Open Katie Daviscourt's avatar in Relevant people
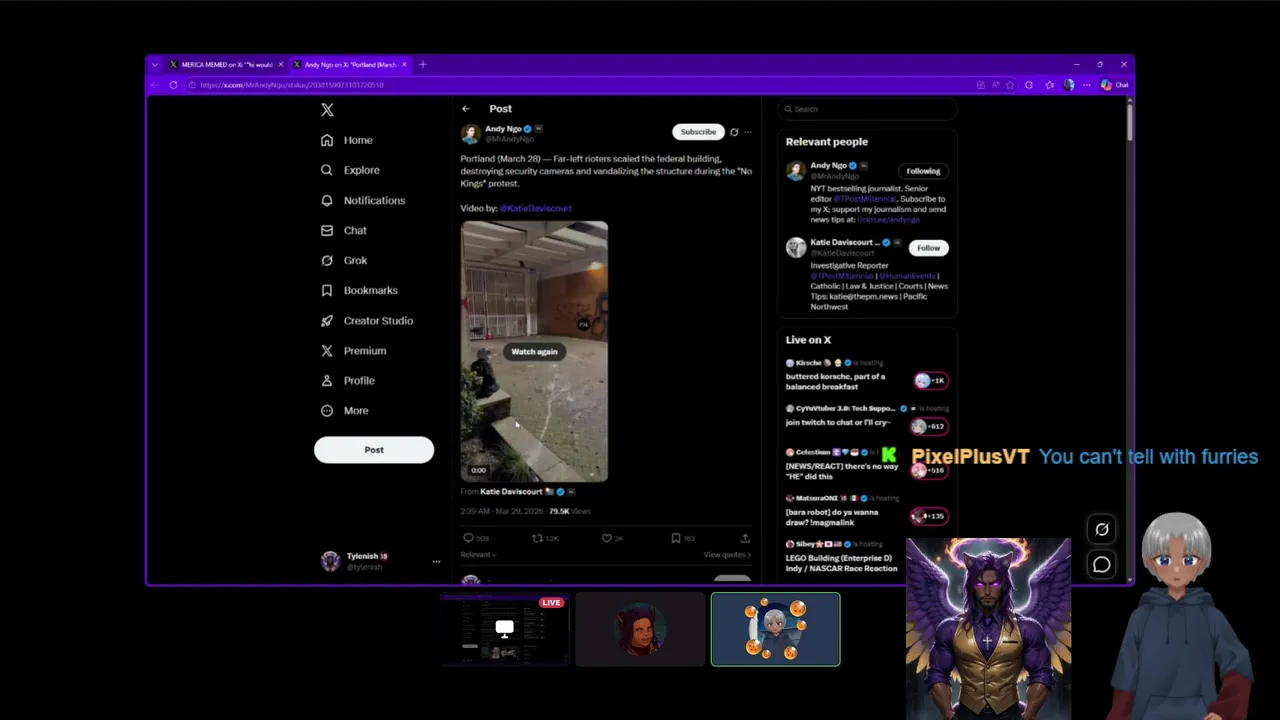 coord(795,248)
